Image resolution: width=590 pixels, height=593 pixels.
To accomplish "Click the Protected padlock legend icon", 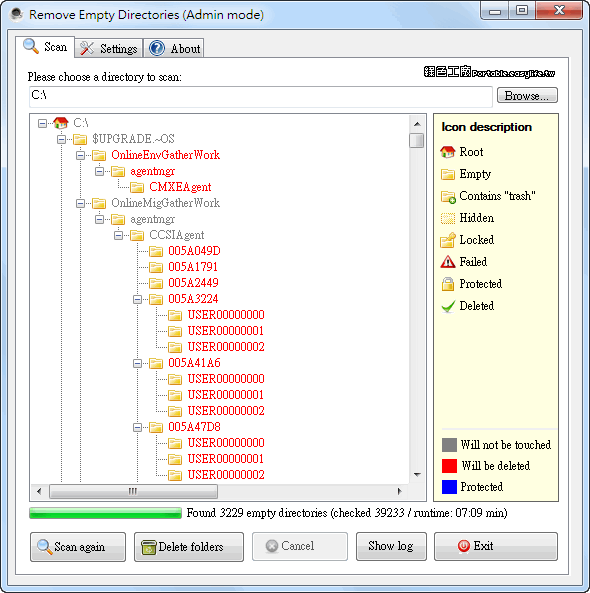I will tap(448, 284).
